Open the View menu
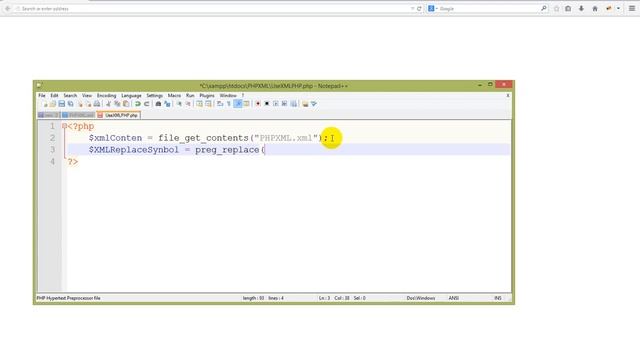 pyautogui.click(x=87, y=96)
